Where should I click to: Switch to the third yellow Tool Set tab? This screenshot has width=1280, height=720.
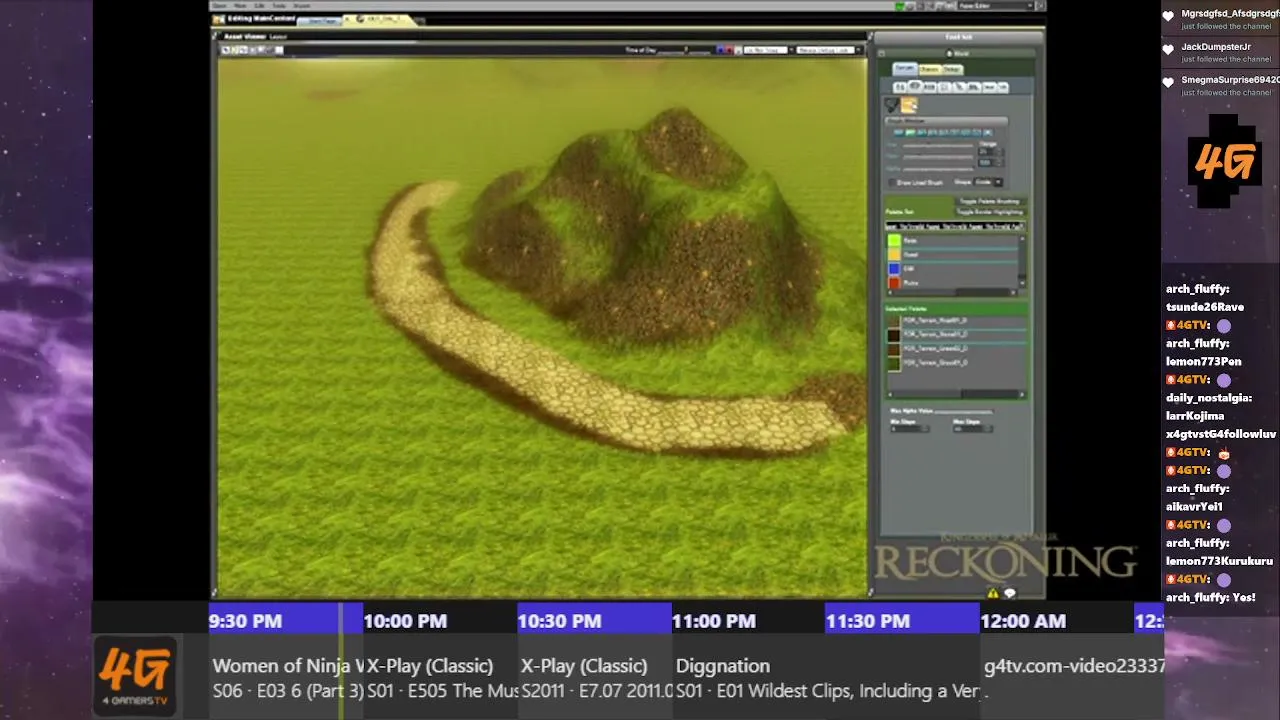click(952, 68)
